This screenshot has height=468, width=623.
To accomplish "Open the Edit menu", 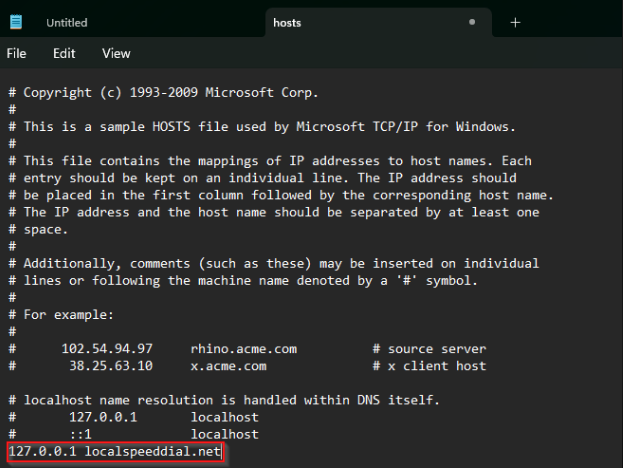I will pyautogui.click(x=64, y=53).
